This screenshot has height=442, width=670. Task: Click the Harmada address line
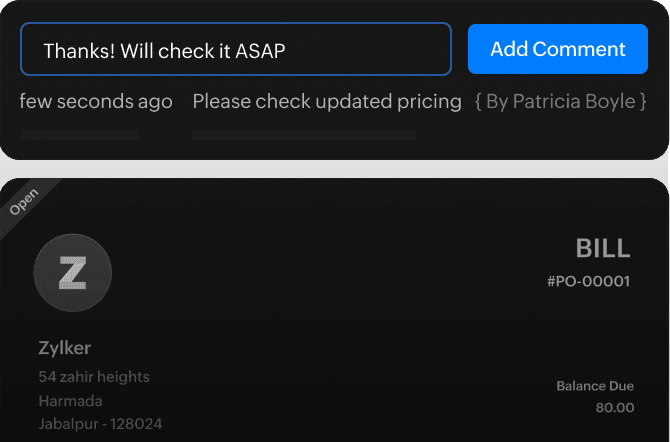click(x=71, y=400)
